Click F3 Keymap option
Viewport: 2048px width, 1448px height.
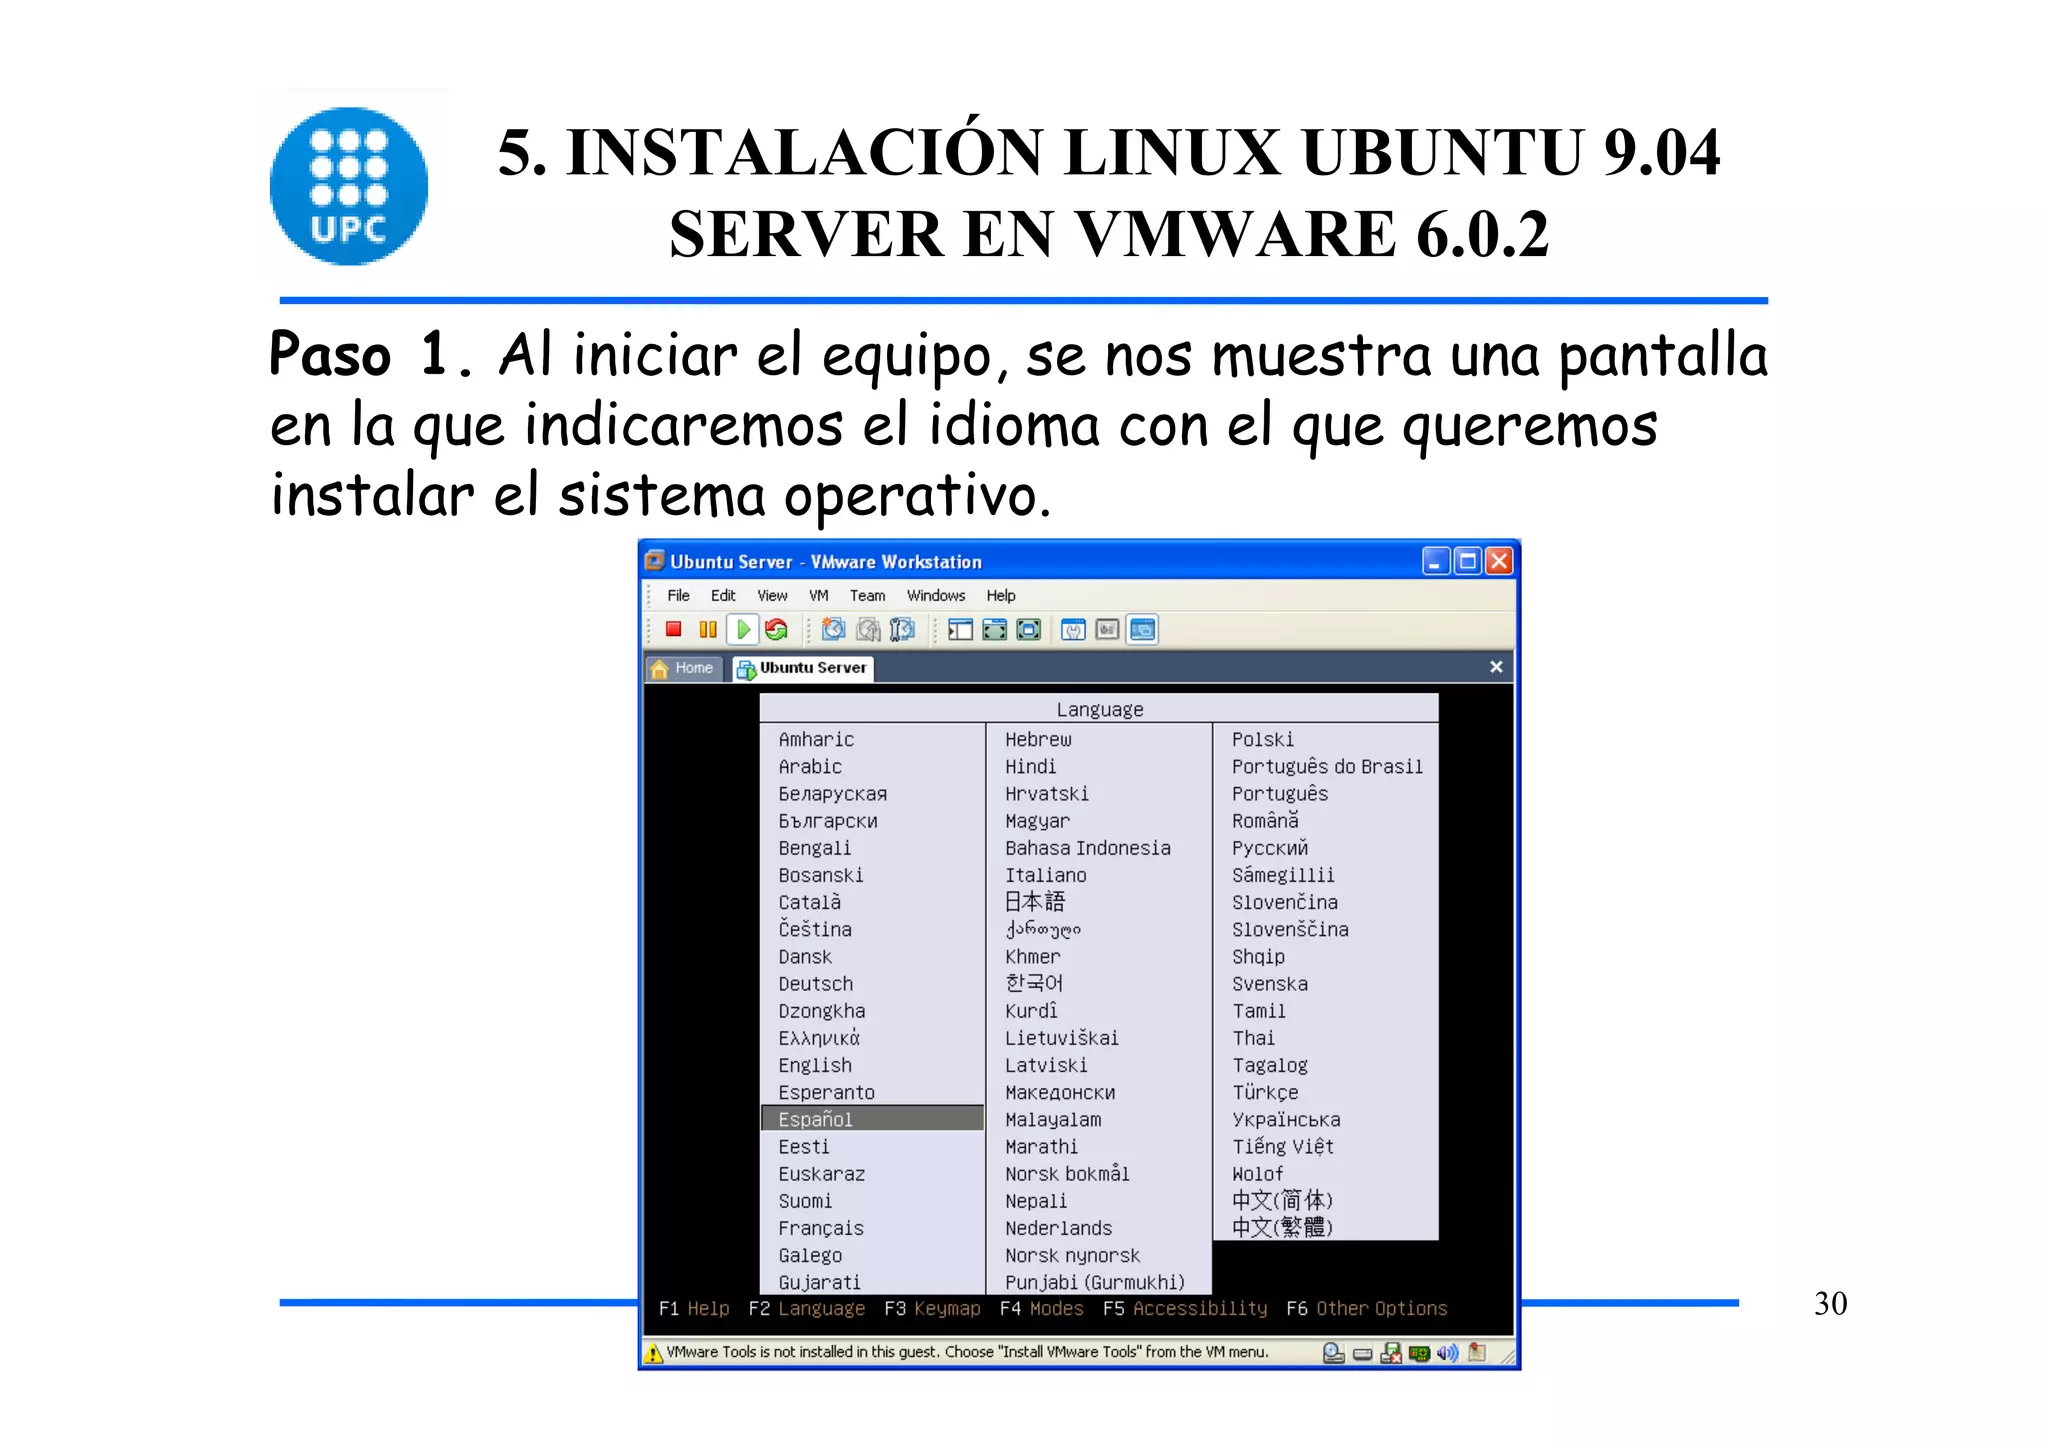coord(932,1308)
